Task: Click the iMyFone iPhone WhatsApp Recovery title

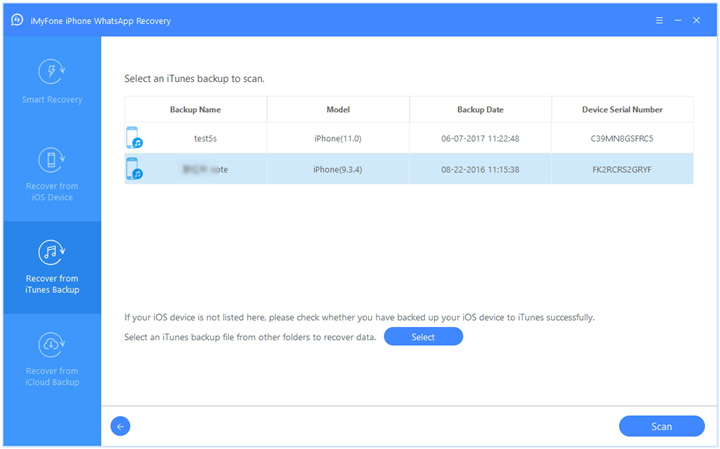Action: (101, 21)
